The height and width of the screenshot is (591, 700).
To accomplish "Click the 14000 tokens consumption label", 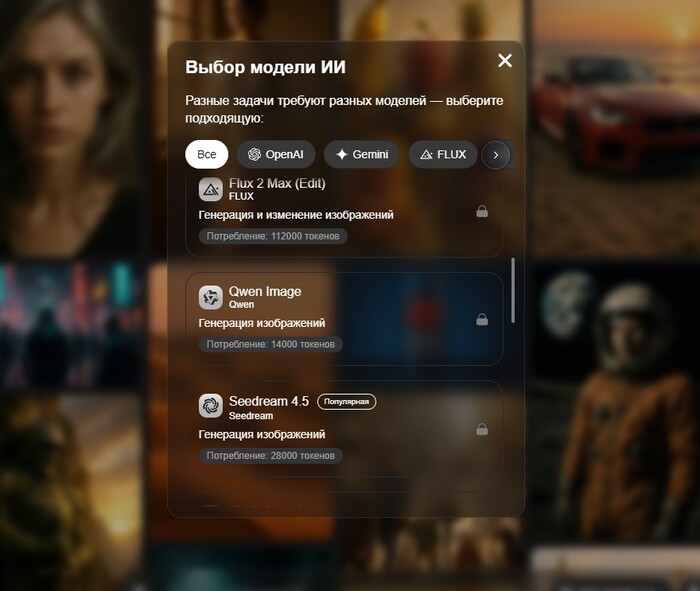I will 270,344.
